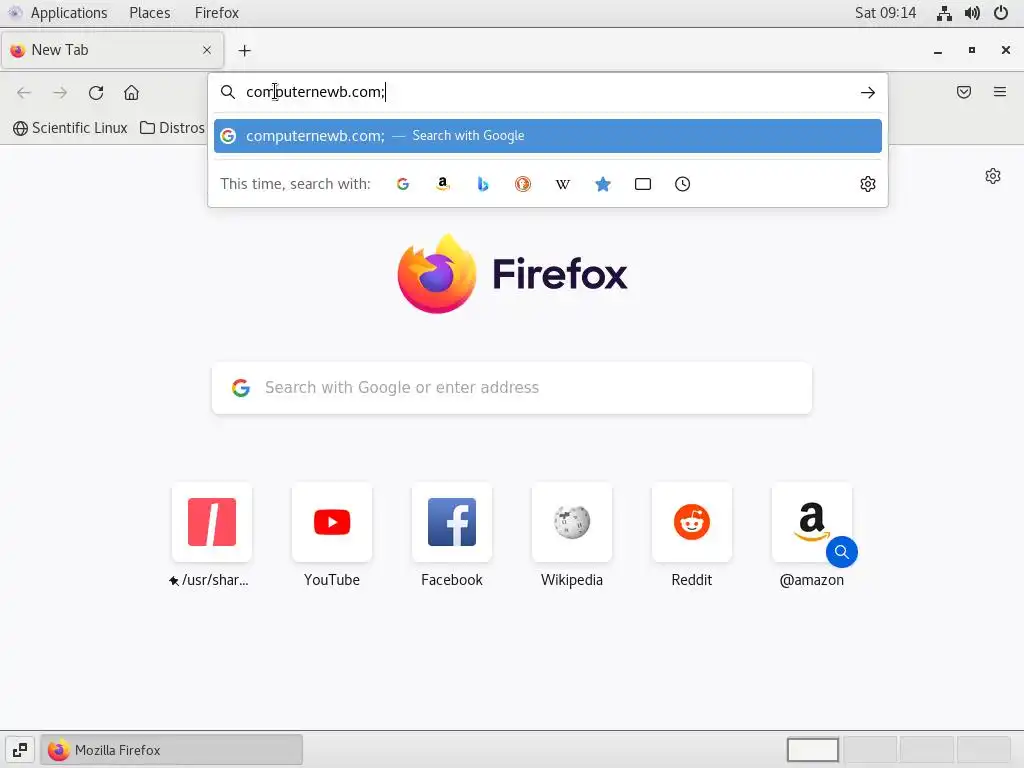This screenshot has width=1024, height=768.
Task: Click the 'Search with Google or enter address' box
Action: point(512,388)
